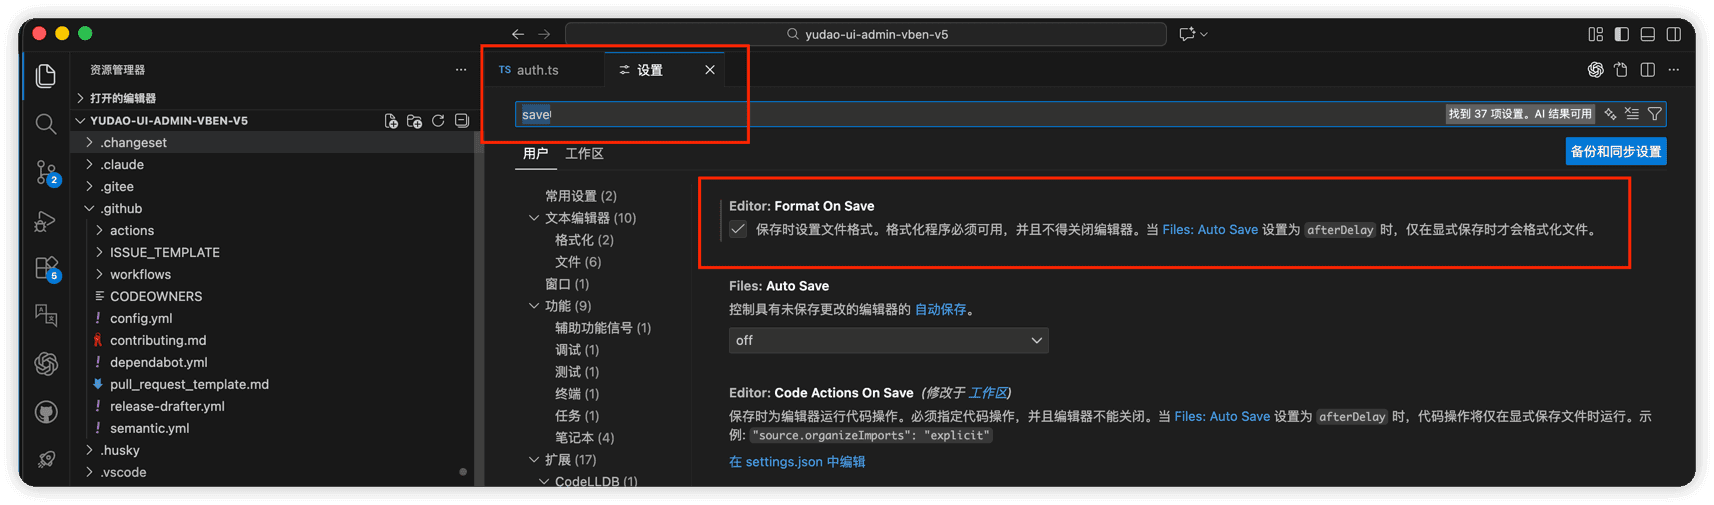The image size is (1714, 505).
Task: Click the rocket icon in activity bar
Action: point(46,459)
